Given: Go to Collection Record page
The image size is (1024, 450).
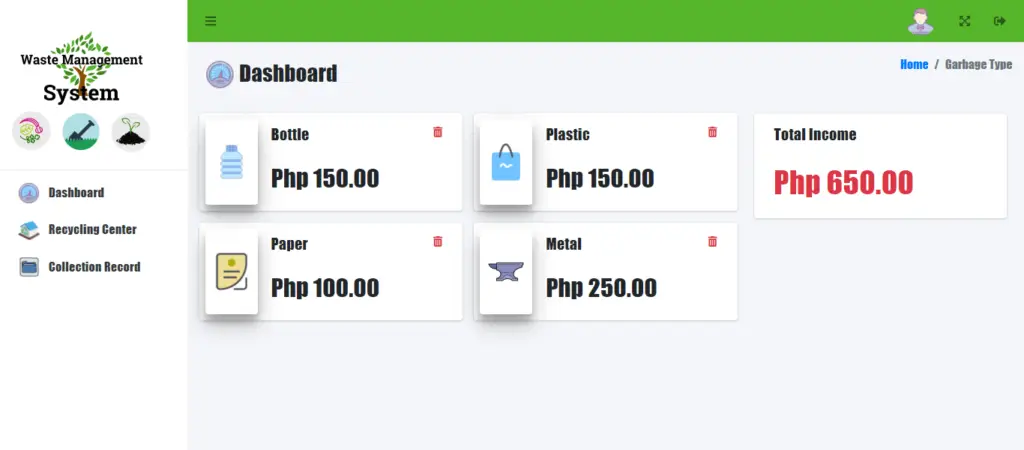Looking at the screenshot, I should coord(93,267).
